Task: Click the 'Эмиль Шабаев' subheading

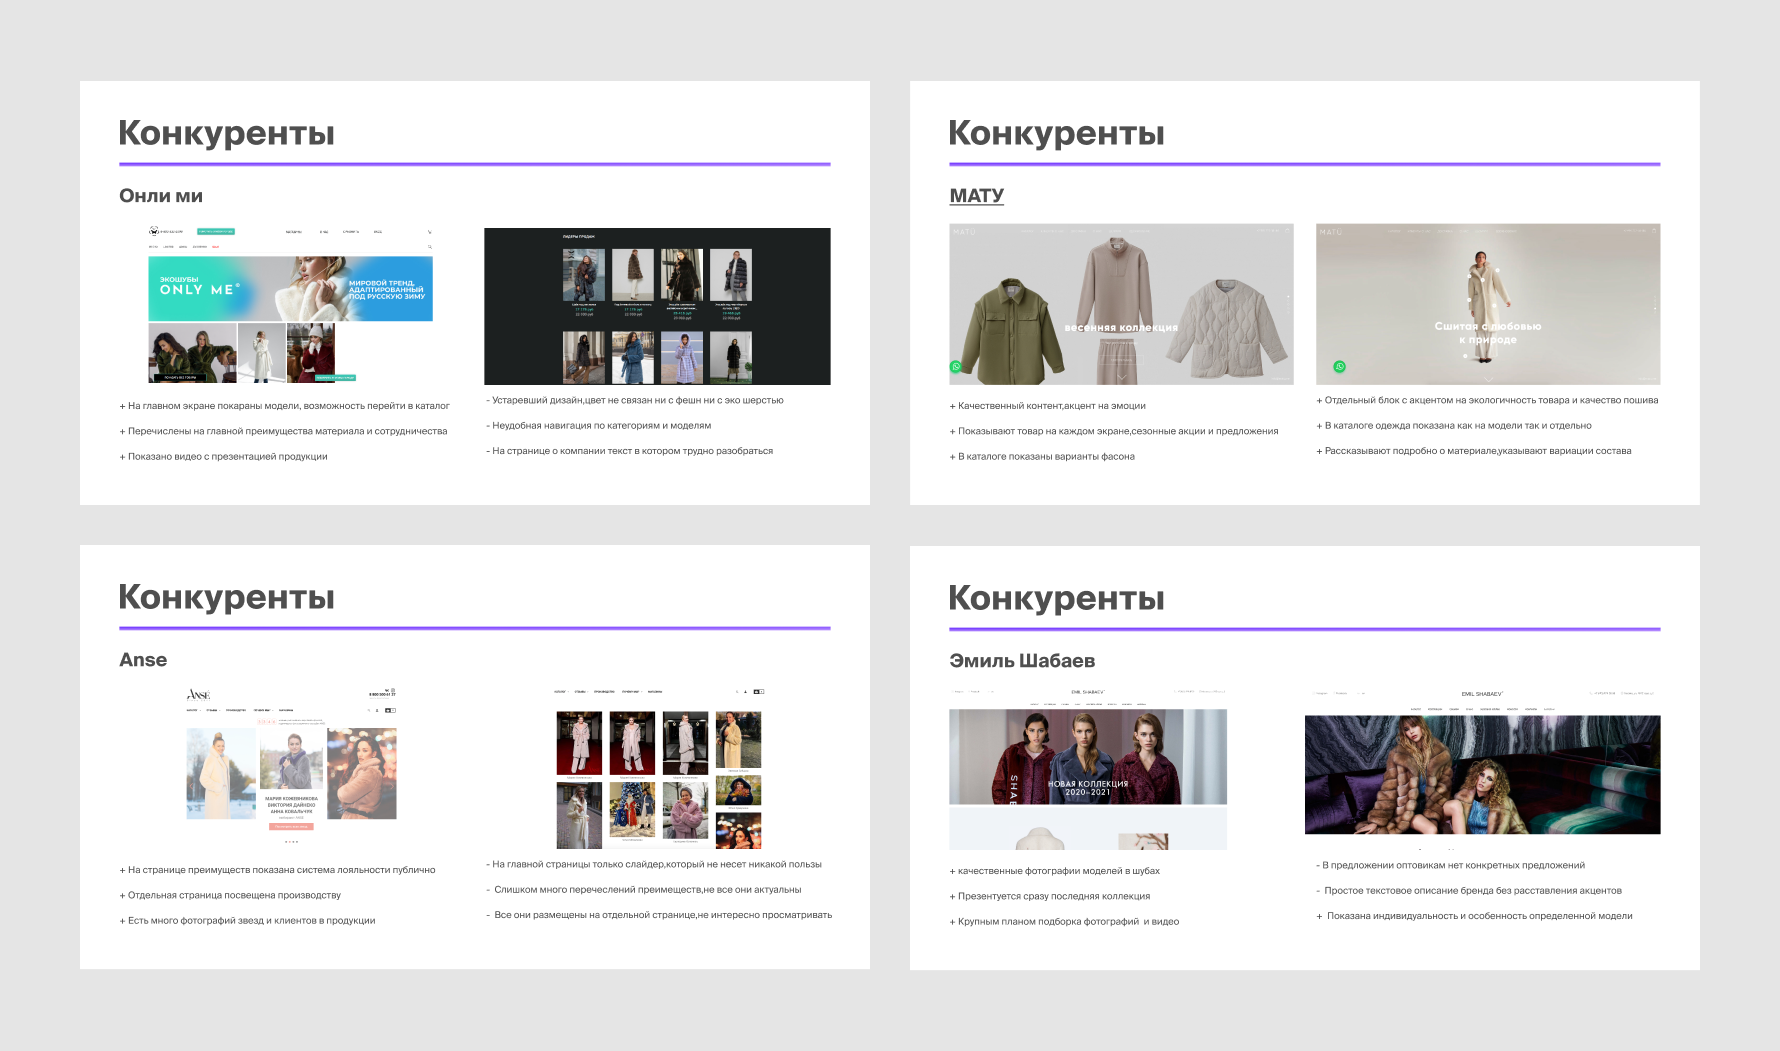Action: click(x=1022, y=661)
